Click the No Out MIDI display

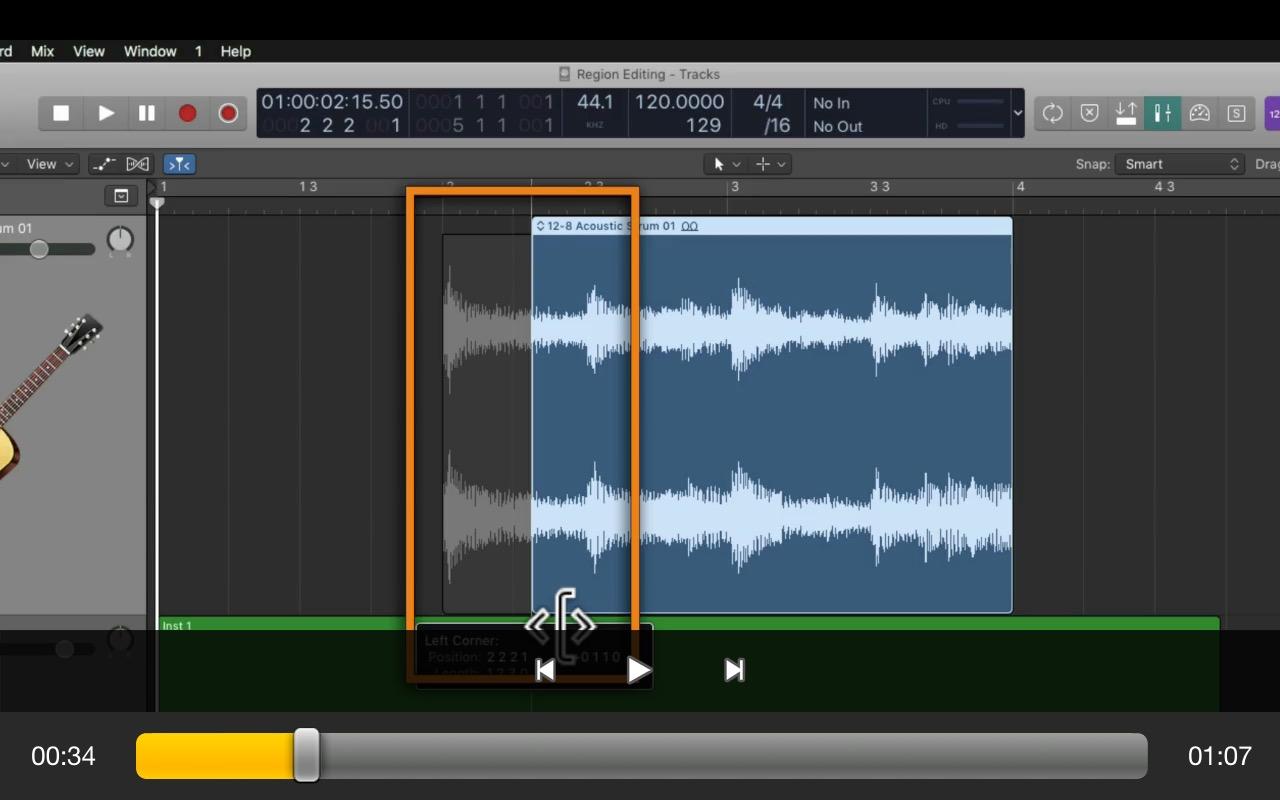(837, 127)
